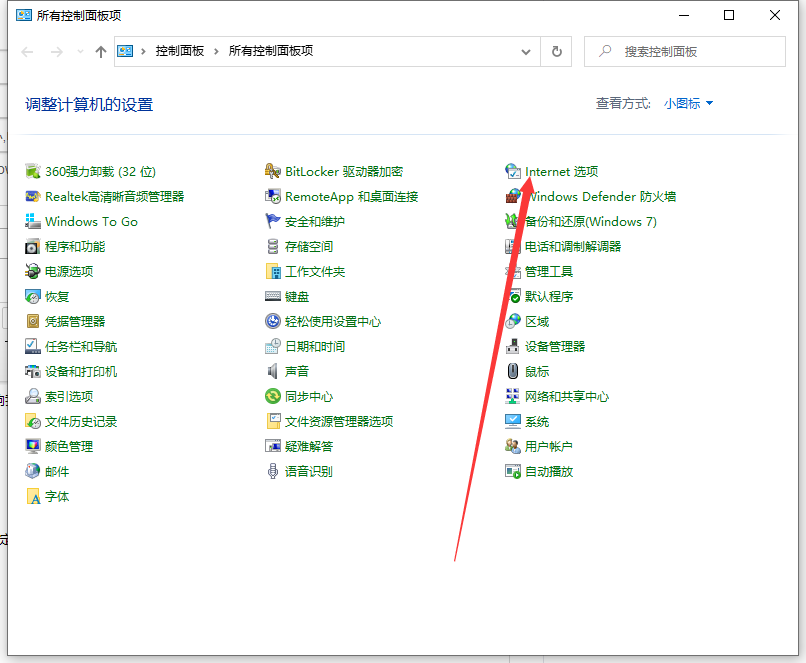806x663 pixels.
Task: Open BitLocker 驱动器加密 icon
Action: [x=273, y=172]
